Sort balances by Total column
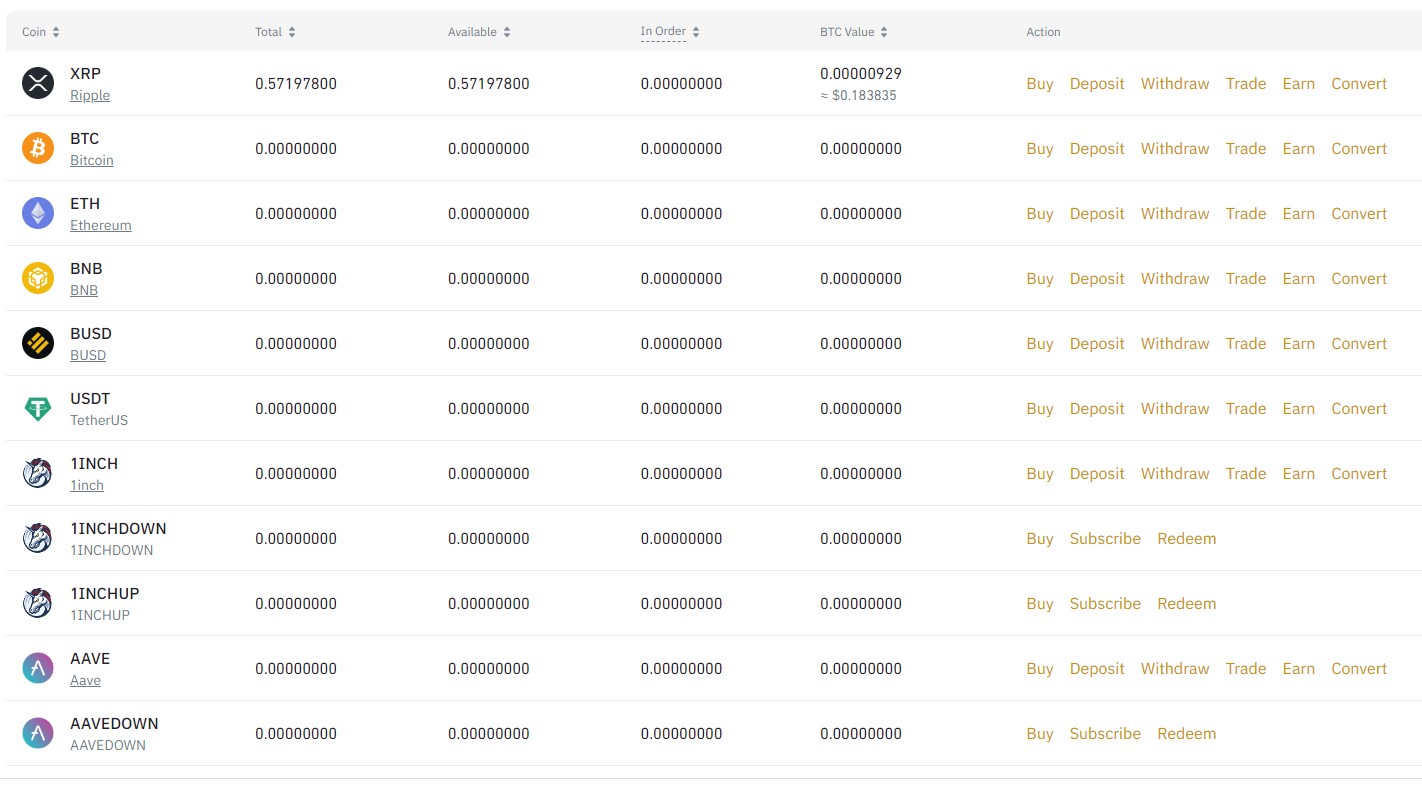Viewport: 1422px width, 787px height. [x=275, y=32]
